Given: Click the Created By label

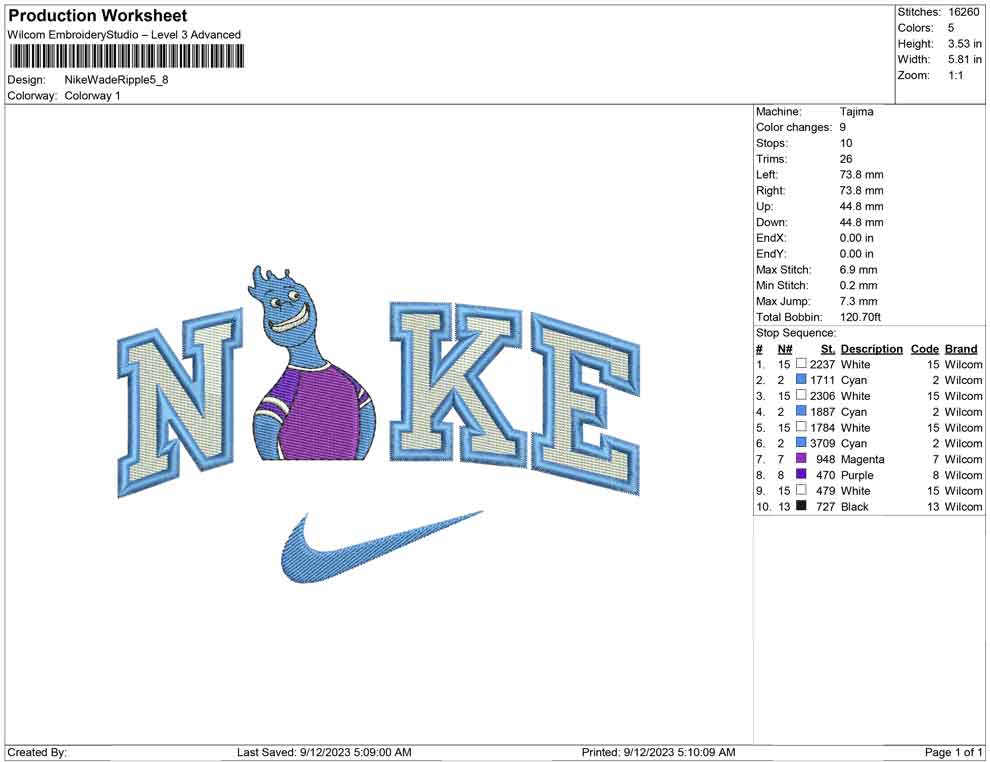Looking at the screenshot, I should click(37, 753).
